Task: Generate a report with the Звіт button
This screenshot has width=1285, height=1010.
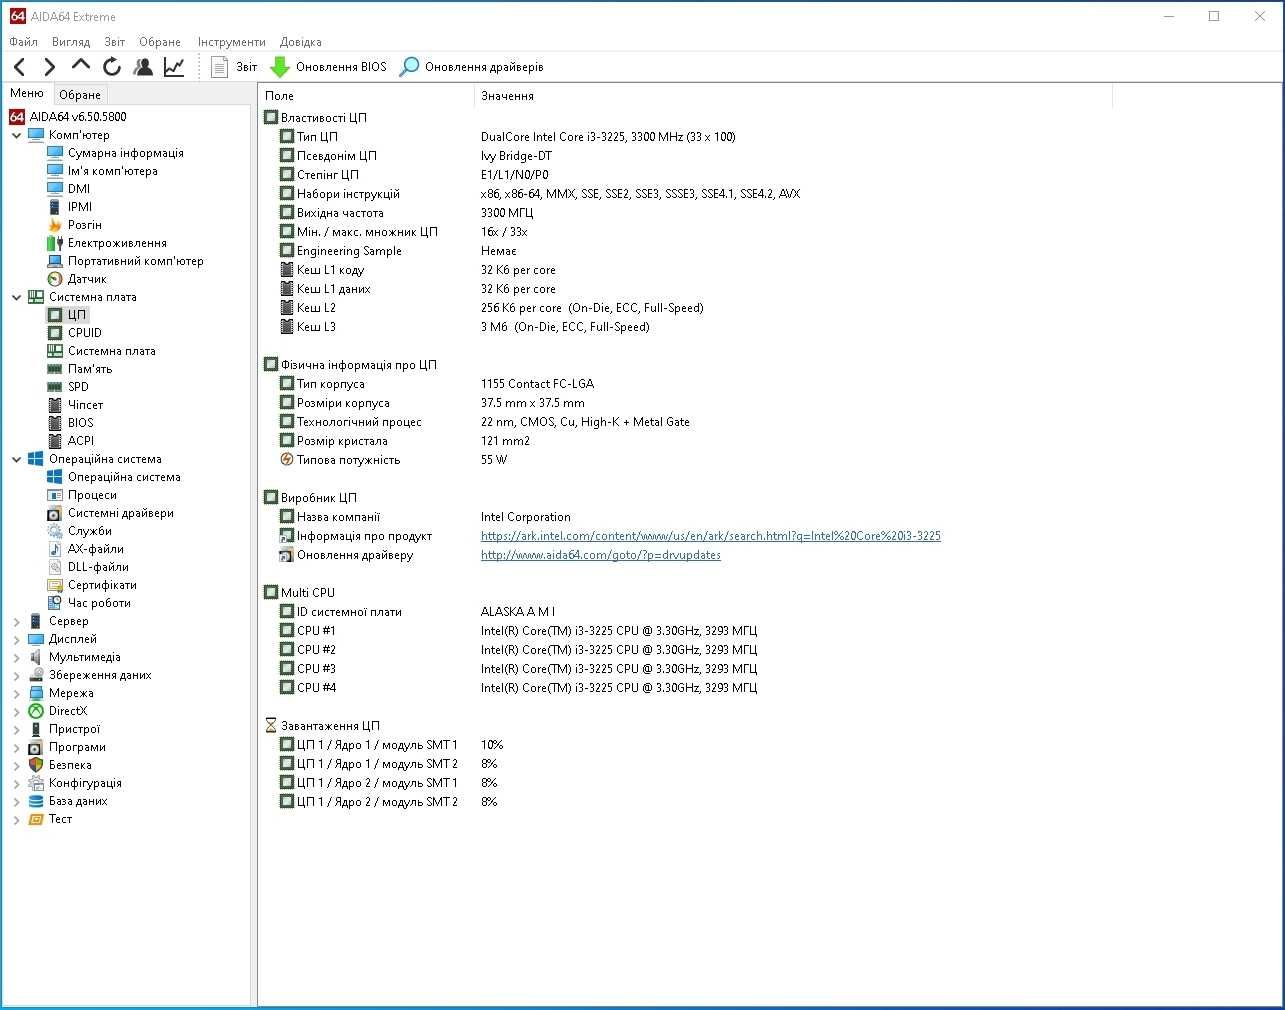Action: click(x=234, y=67)
